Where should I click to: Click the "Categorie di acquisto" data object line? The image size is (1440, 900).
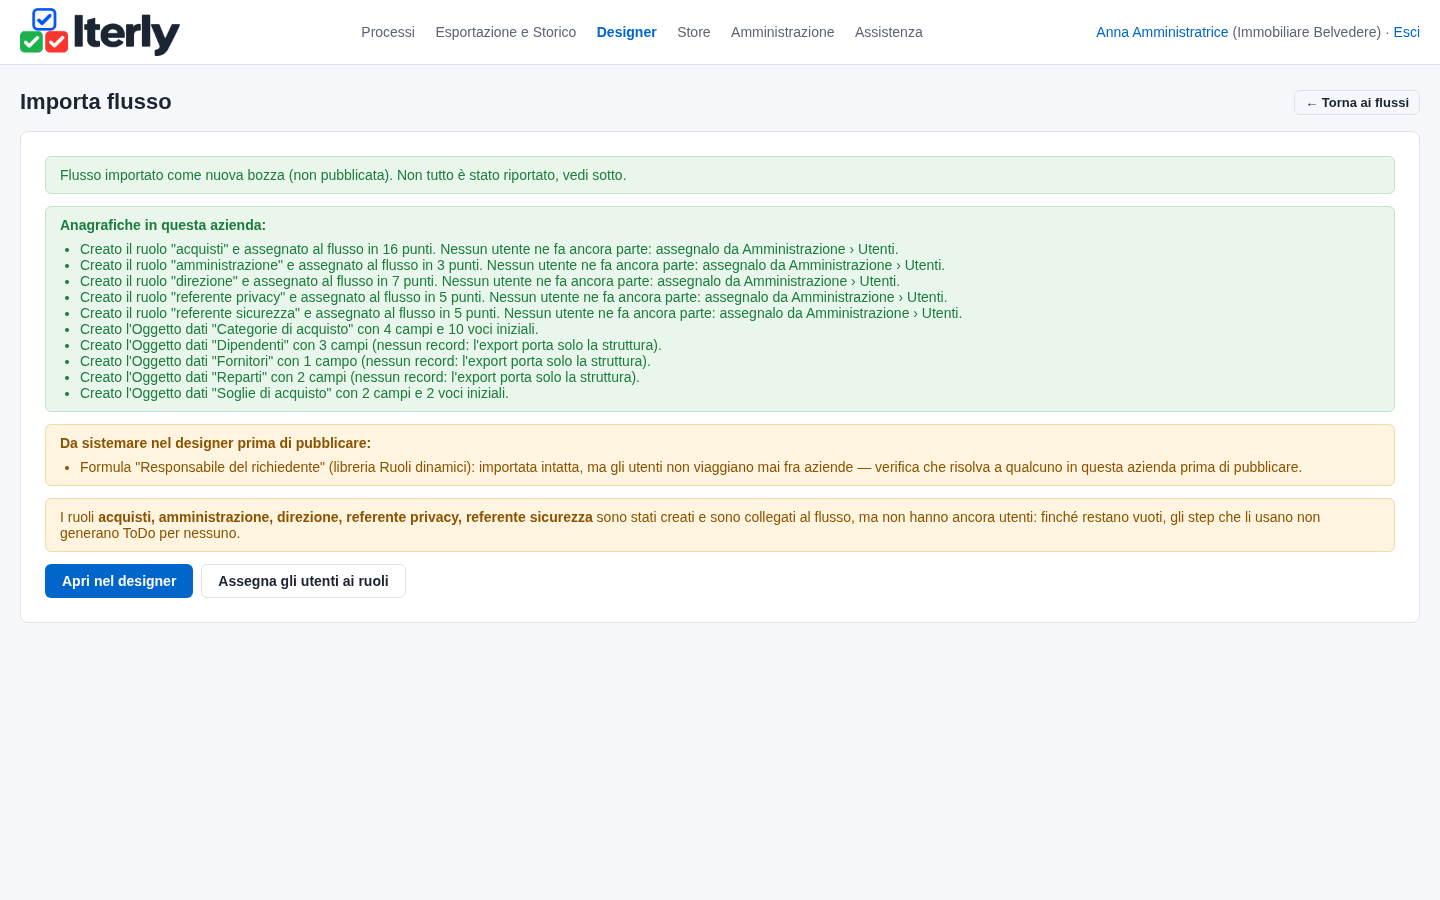(309, 329)
